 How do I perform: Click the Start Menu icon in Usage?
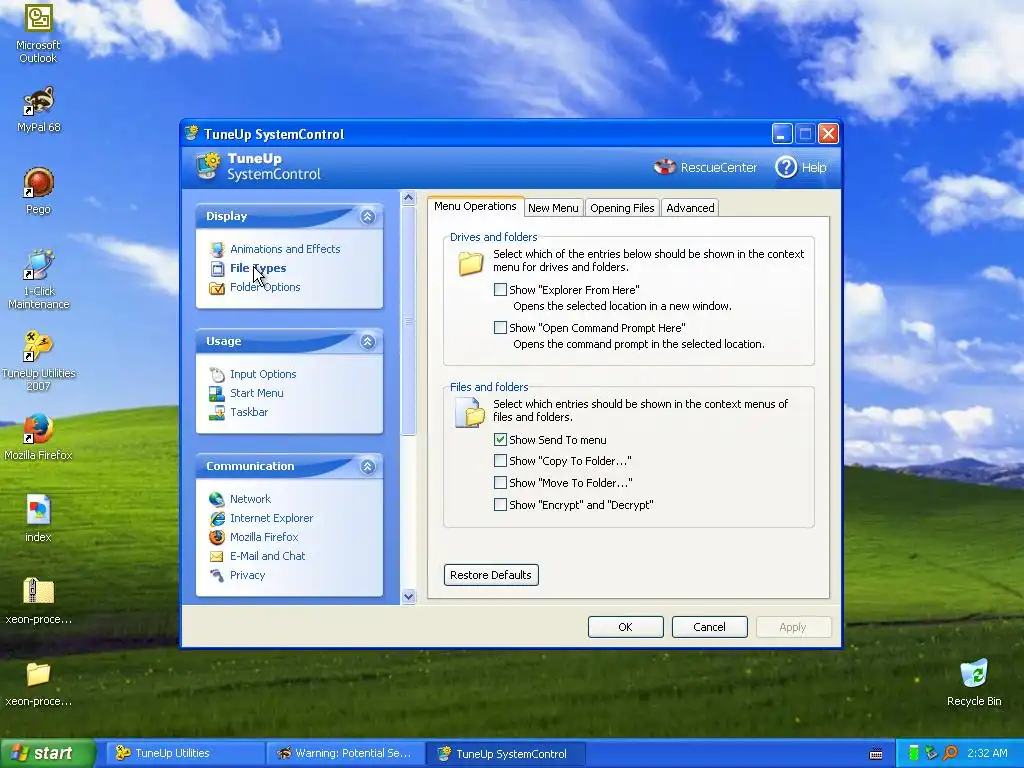217,393
